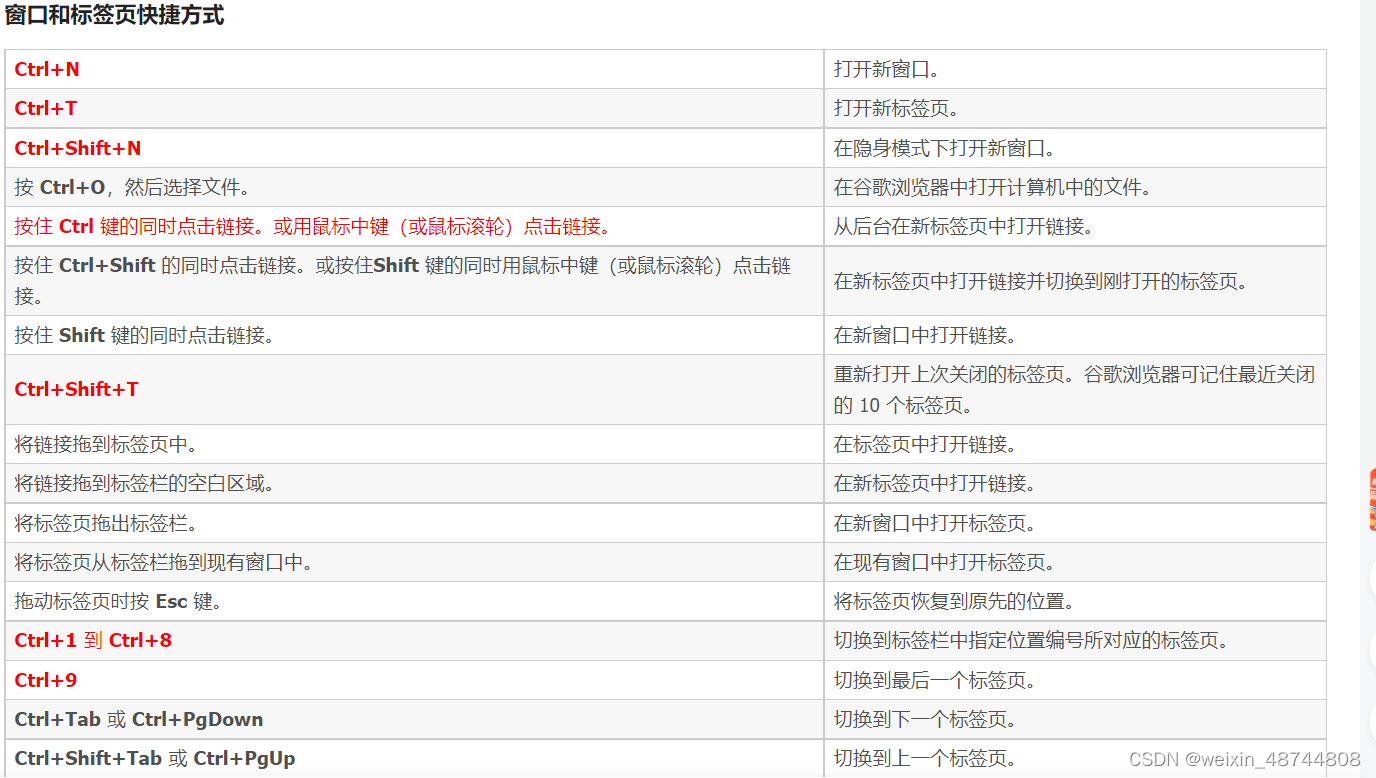
Task: Select the Ctrl+T shortcut cell
Action: pos(414,108)
